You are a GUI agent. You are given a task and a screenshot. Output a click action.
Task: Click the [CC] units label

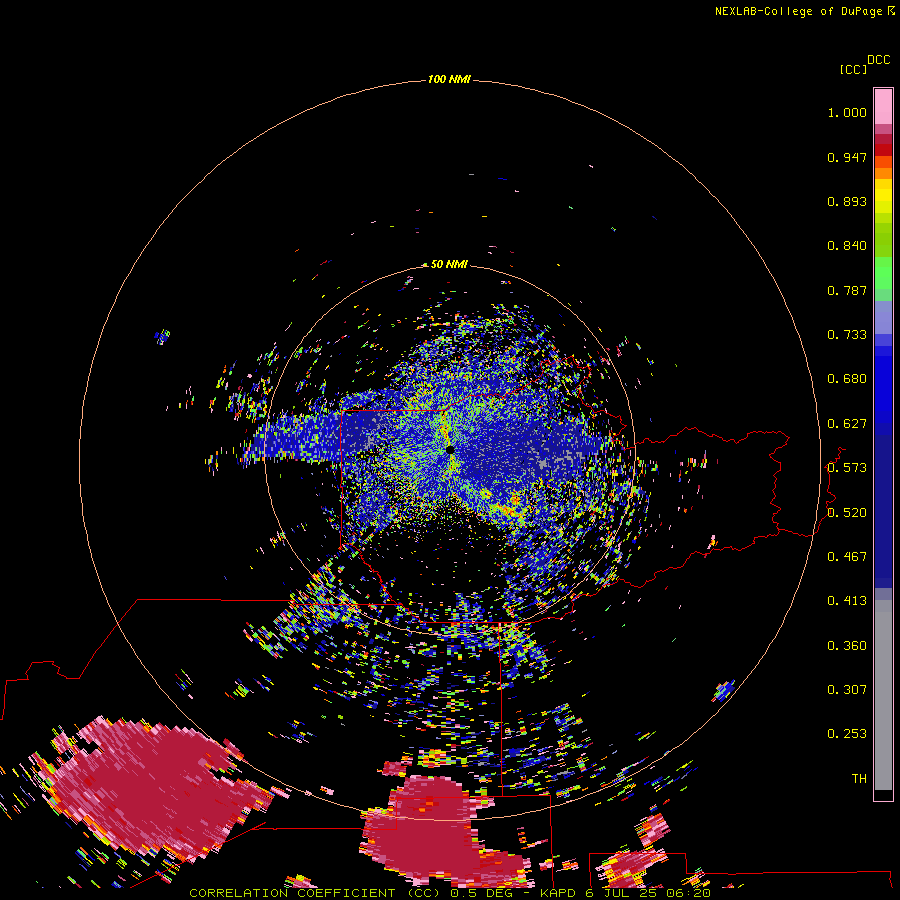pos(852,69)
